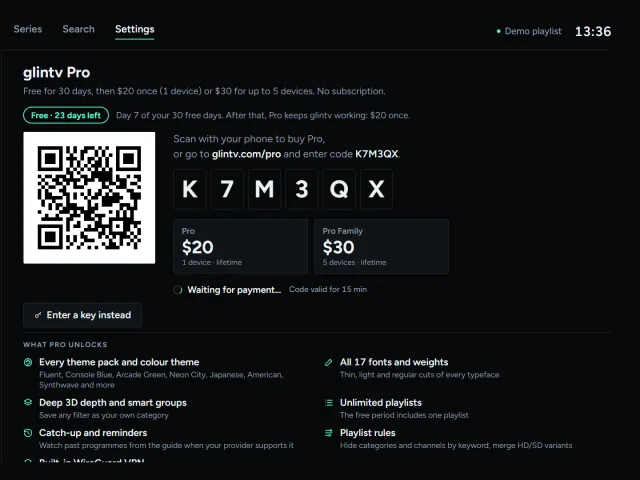The height and width of the screenshot is (480, 640).
Task: Click the Waiting for payment spinner
Action: point(178,290)
